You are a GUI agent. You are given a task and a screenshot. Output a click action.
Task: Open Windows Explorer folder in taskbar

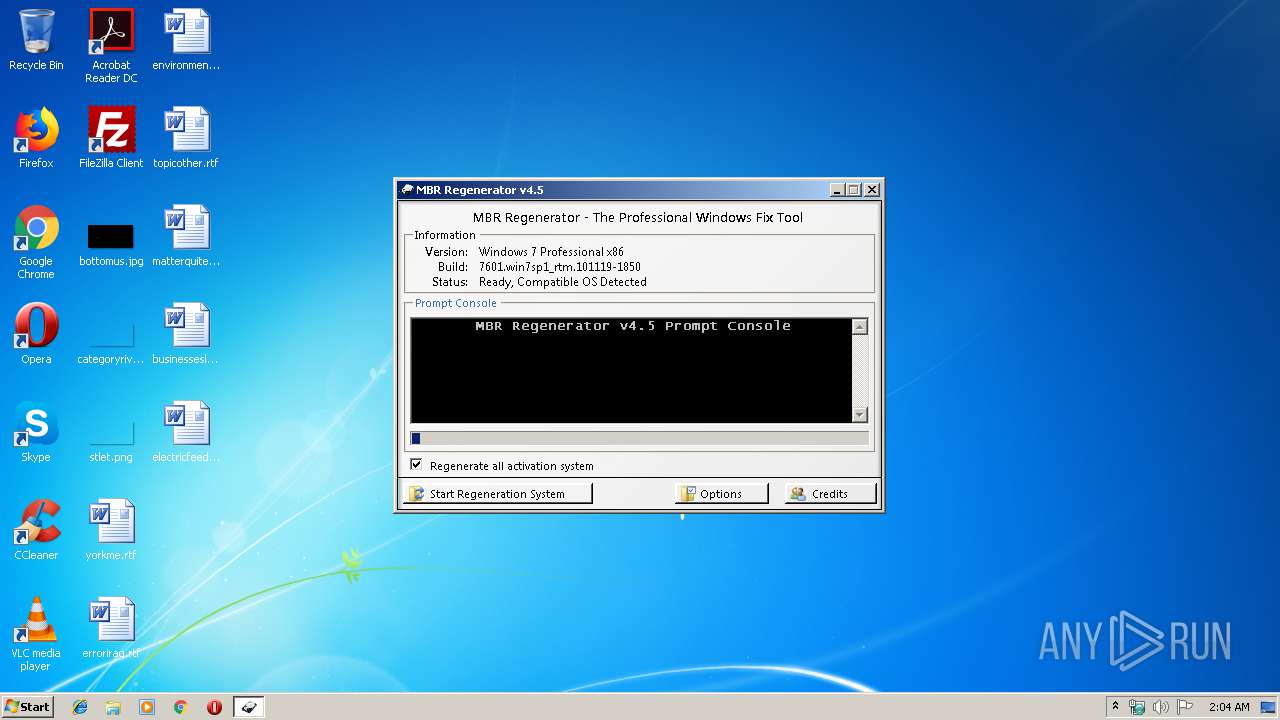click(113, 707)
